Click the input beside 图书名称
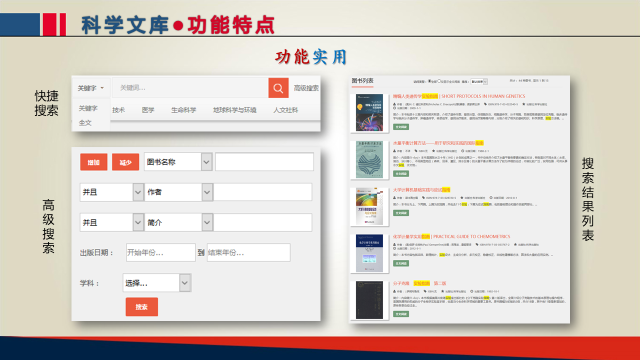 point(264,162)
